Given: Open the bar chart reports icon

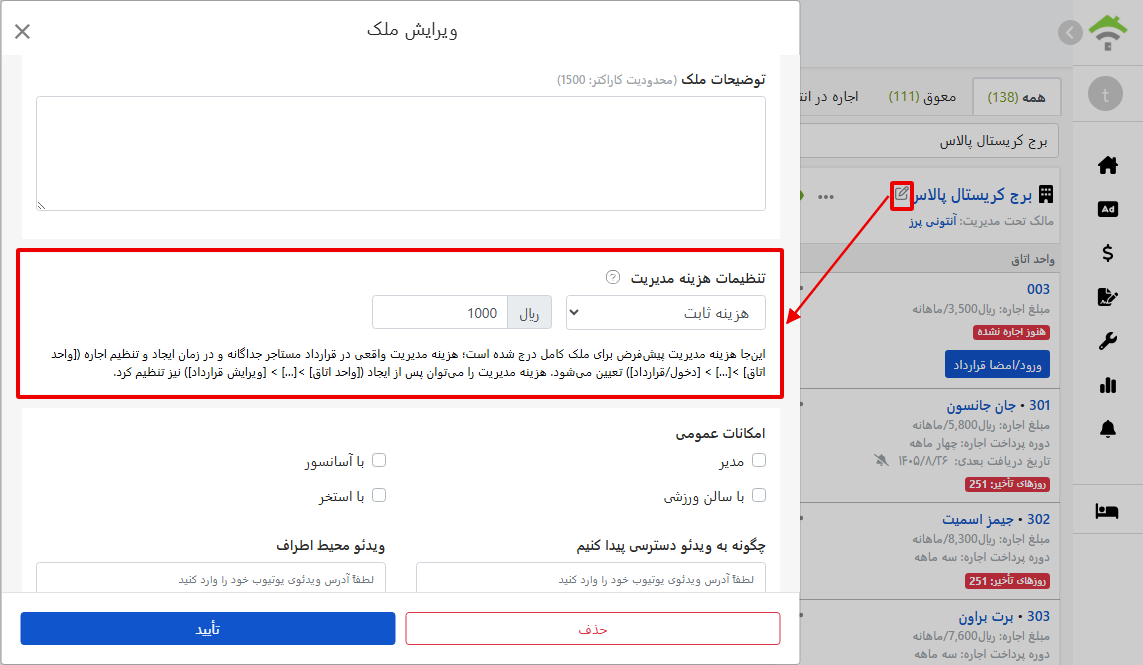Looking at the screenshot, I should click(1107, 385).
